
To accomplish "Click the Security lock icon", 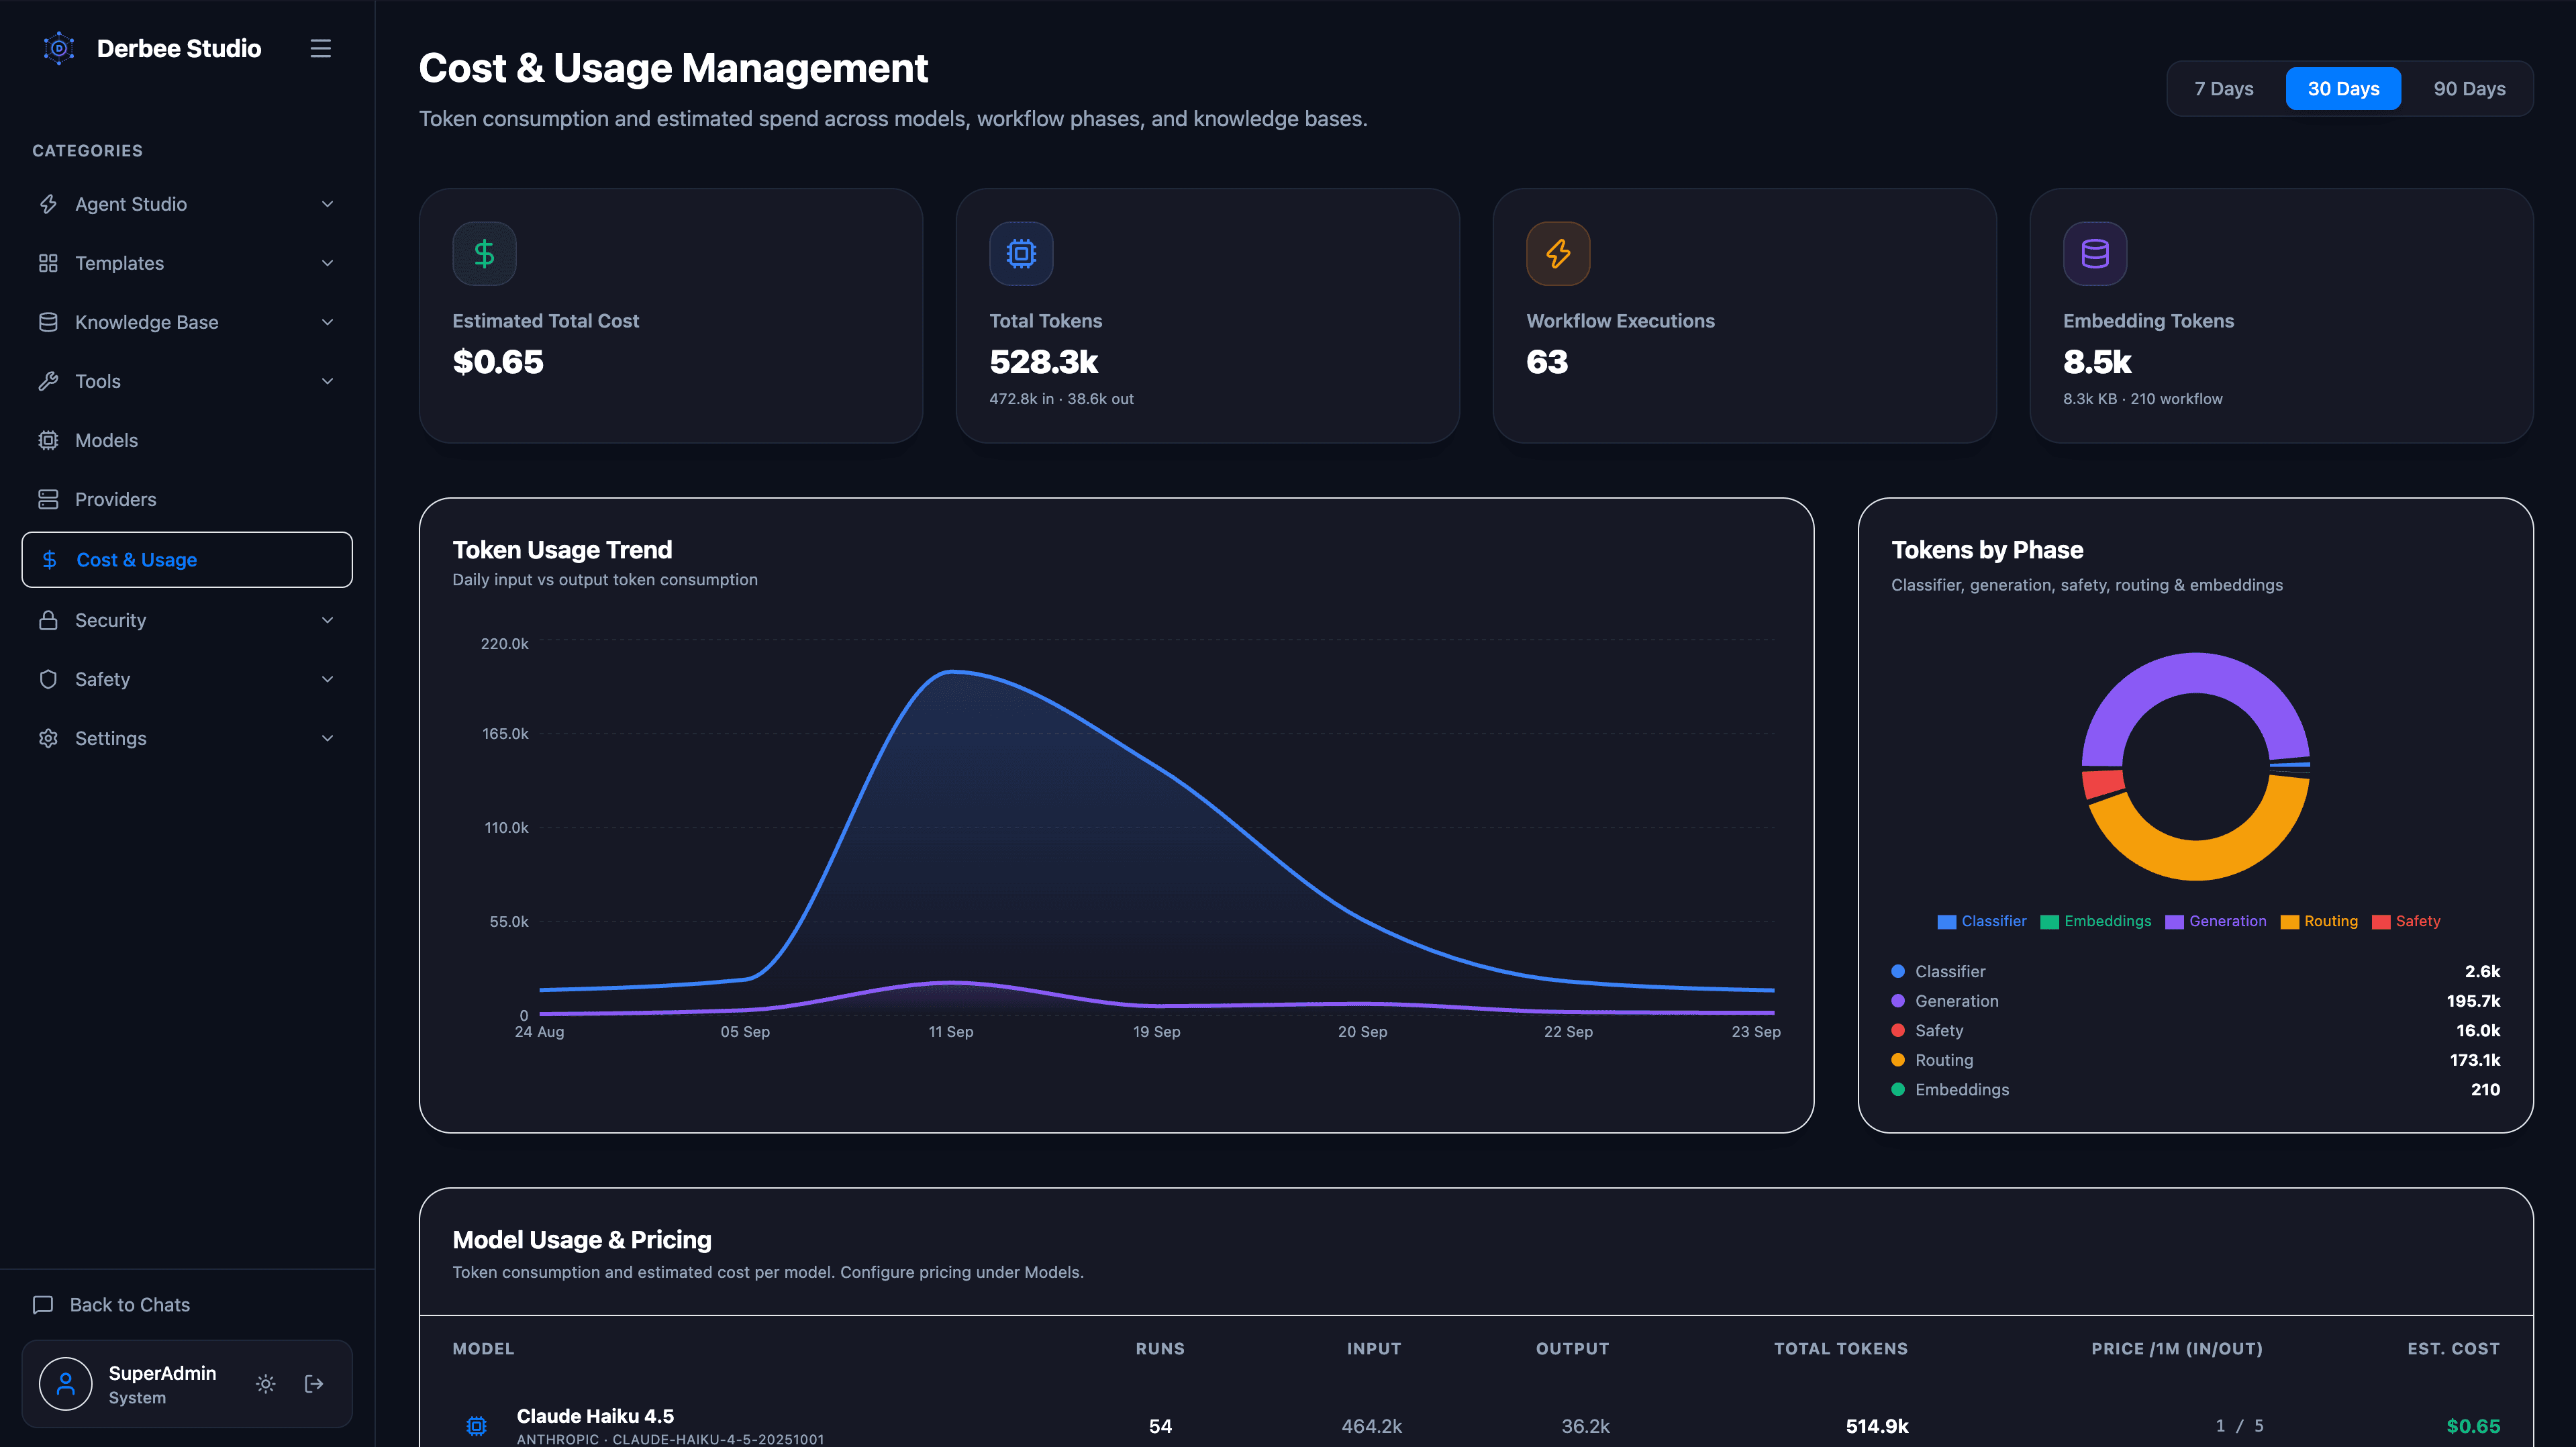I will point(48,620).
